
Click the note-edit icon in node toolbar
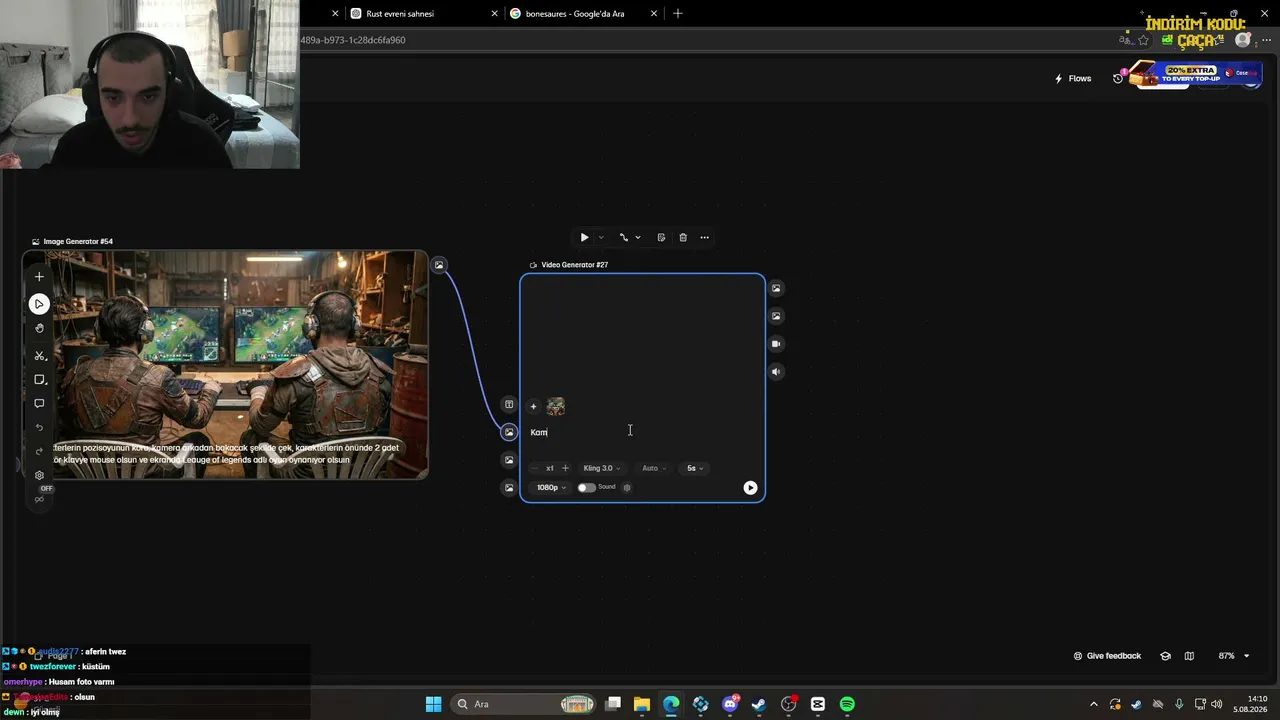[x=661, y=238]
